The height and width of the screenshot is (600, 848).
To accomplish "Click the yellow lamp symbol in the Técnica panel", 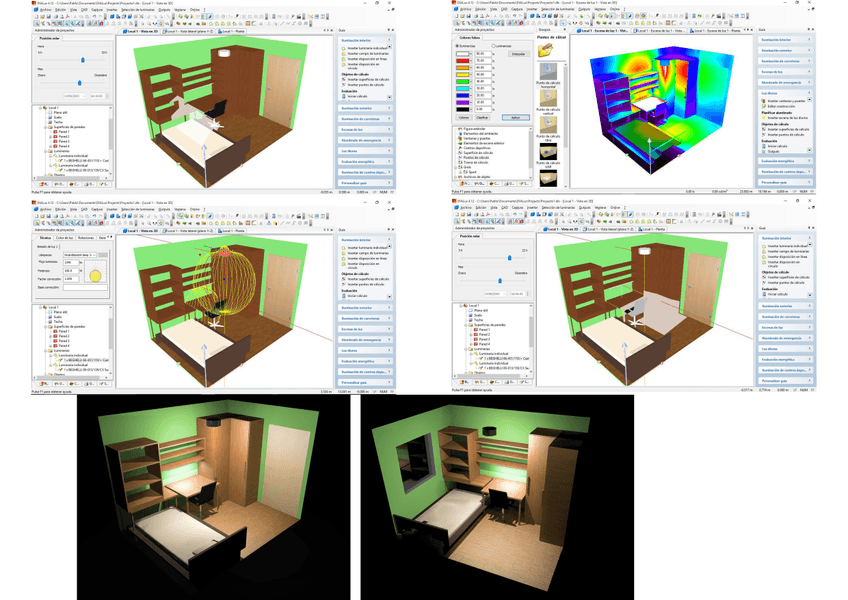I will pyautogui.click(x=96, y=275).
